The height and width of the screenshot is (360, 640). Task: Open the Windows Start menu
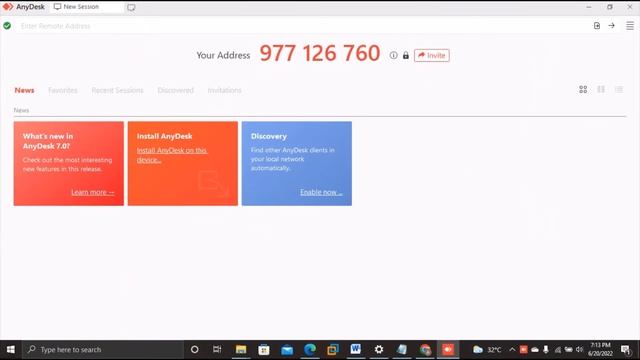point(11,349)
